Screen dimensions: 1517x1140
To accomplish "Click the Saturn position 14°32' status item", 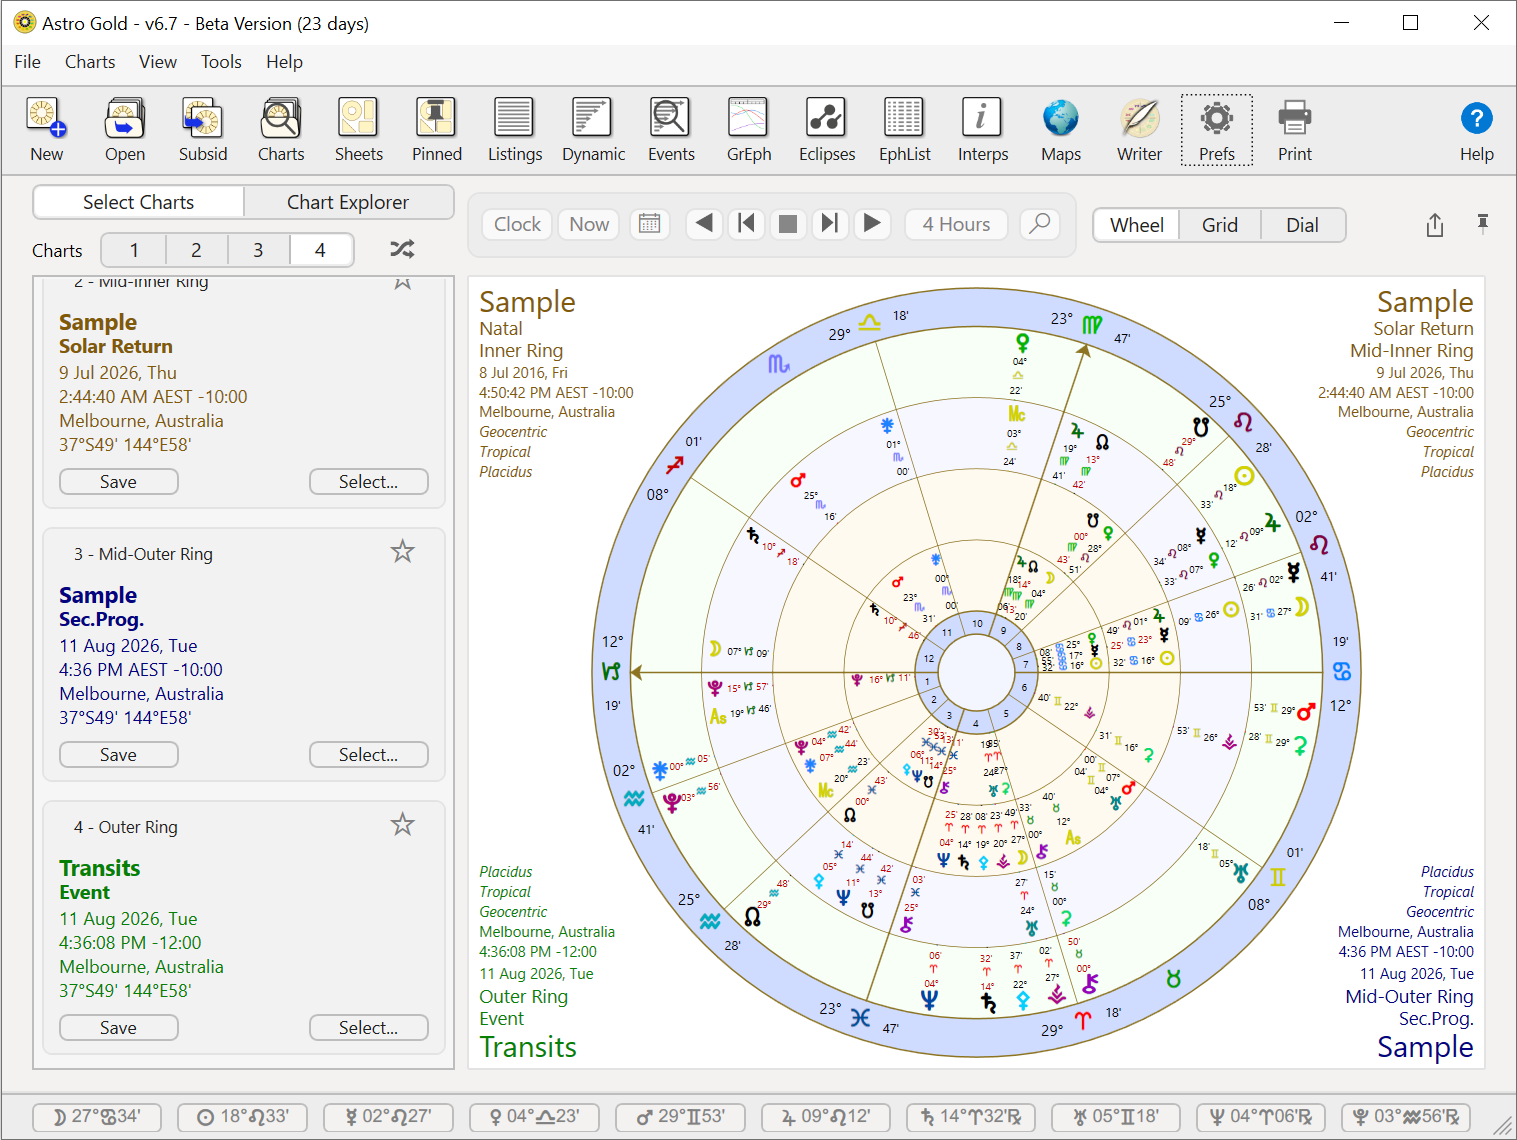I will pos(972,1117).
